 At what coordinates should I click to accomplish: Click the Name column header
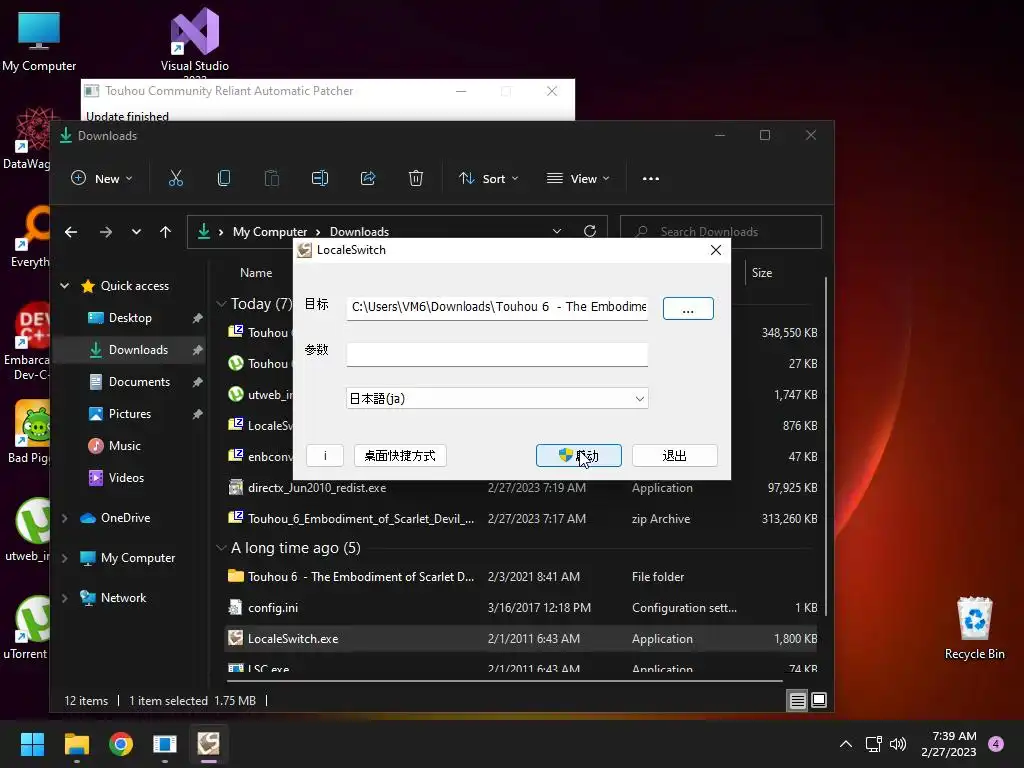click(256, 273)
